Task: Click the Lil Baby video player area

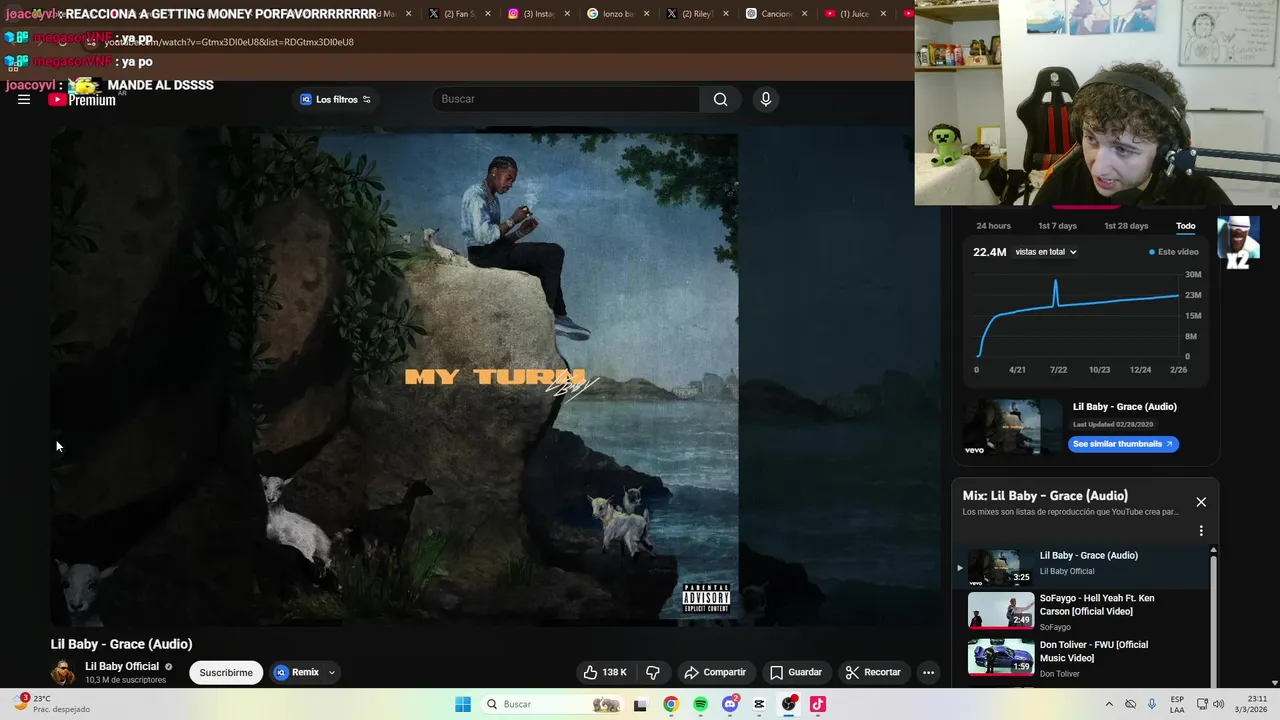Action: point(495,378)
